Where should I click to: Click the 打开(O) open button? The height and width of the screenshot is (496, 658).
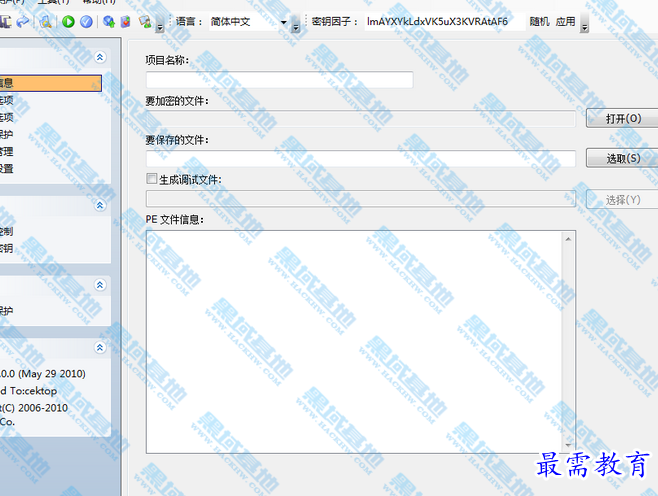(622, 119)
